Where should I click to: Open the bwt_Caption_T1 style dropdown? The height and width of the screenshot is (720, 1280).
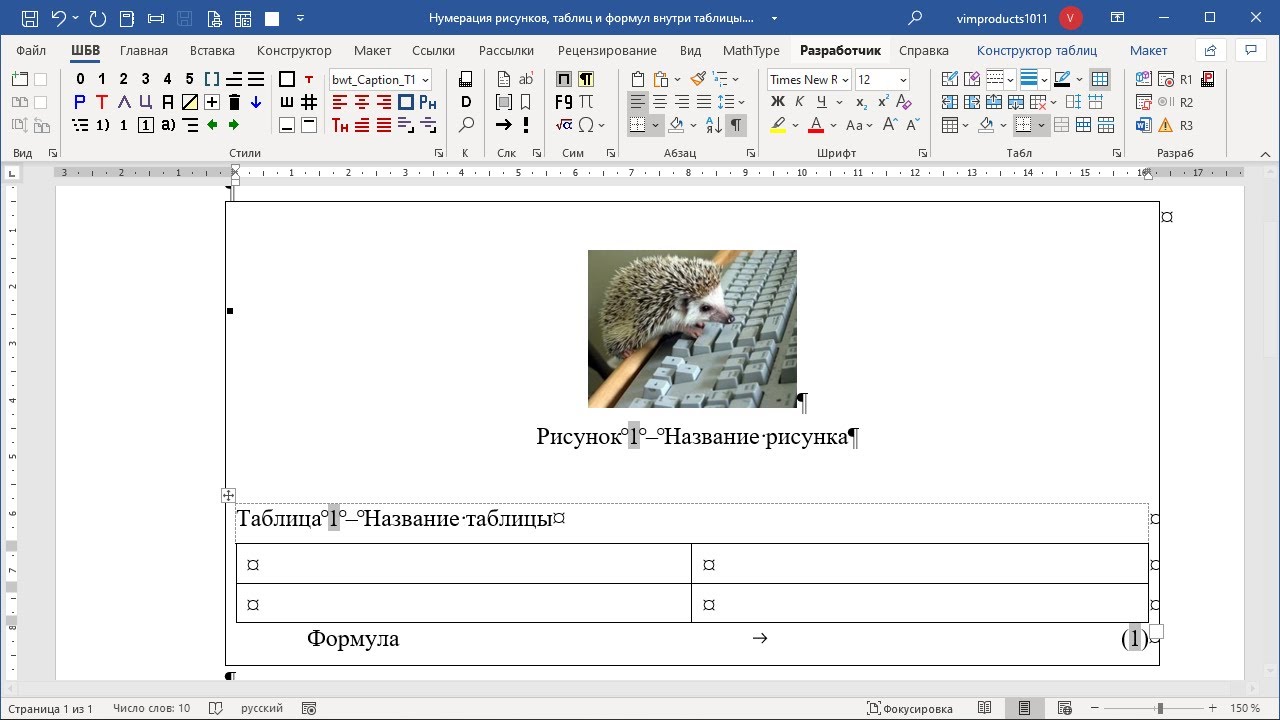(426, 79)
